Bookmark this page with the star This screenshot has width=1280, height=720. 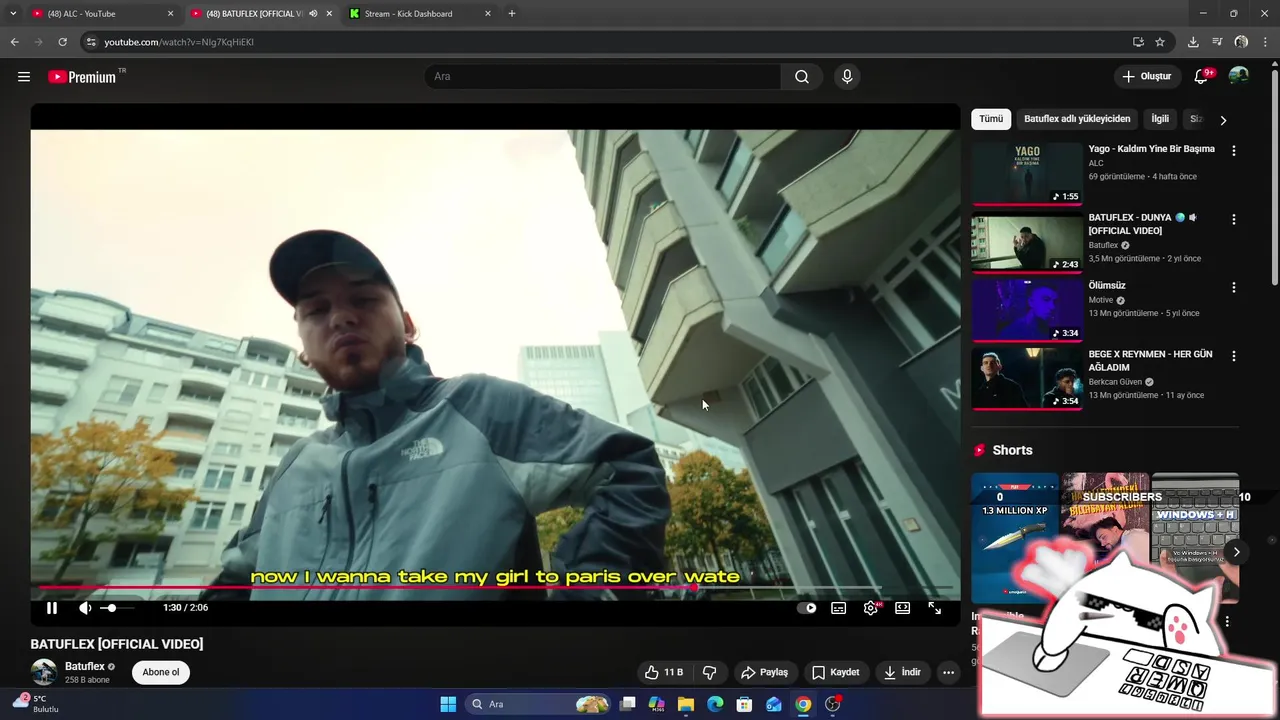[x=1160, y=42]
